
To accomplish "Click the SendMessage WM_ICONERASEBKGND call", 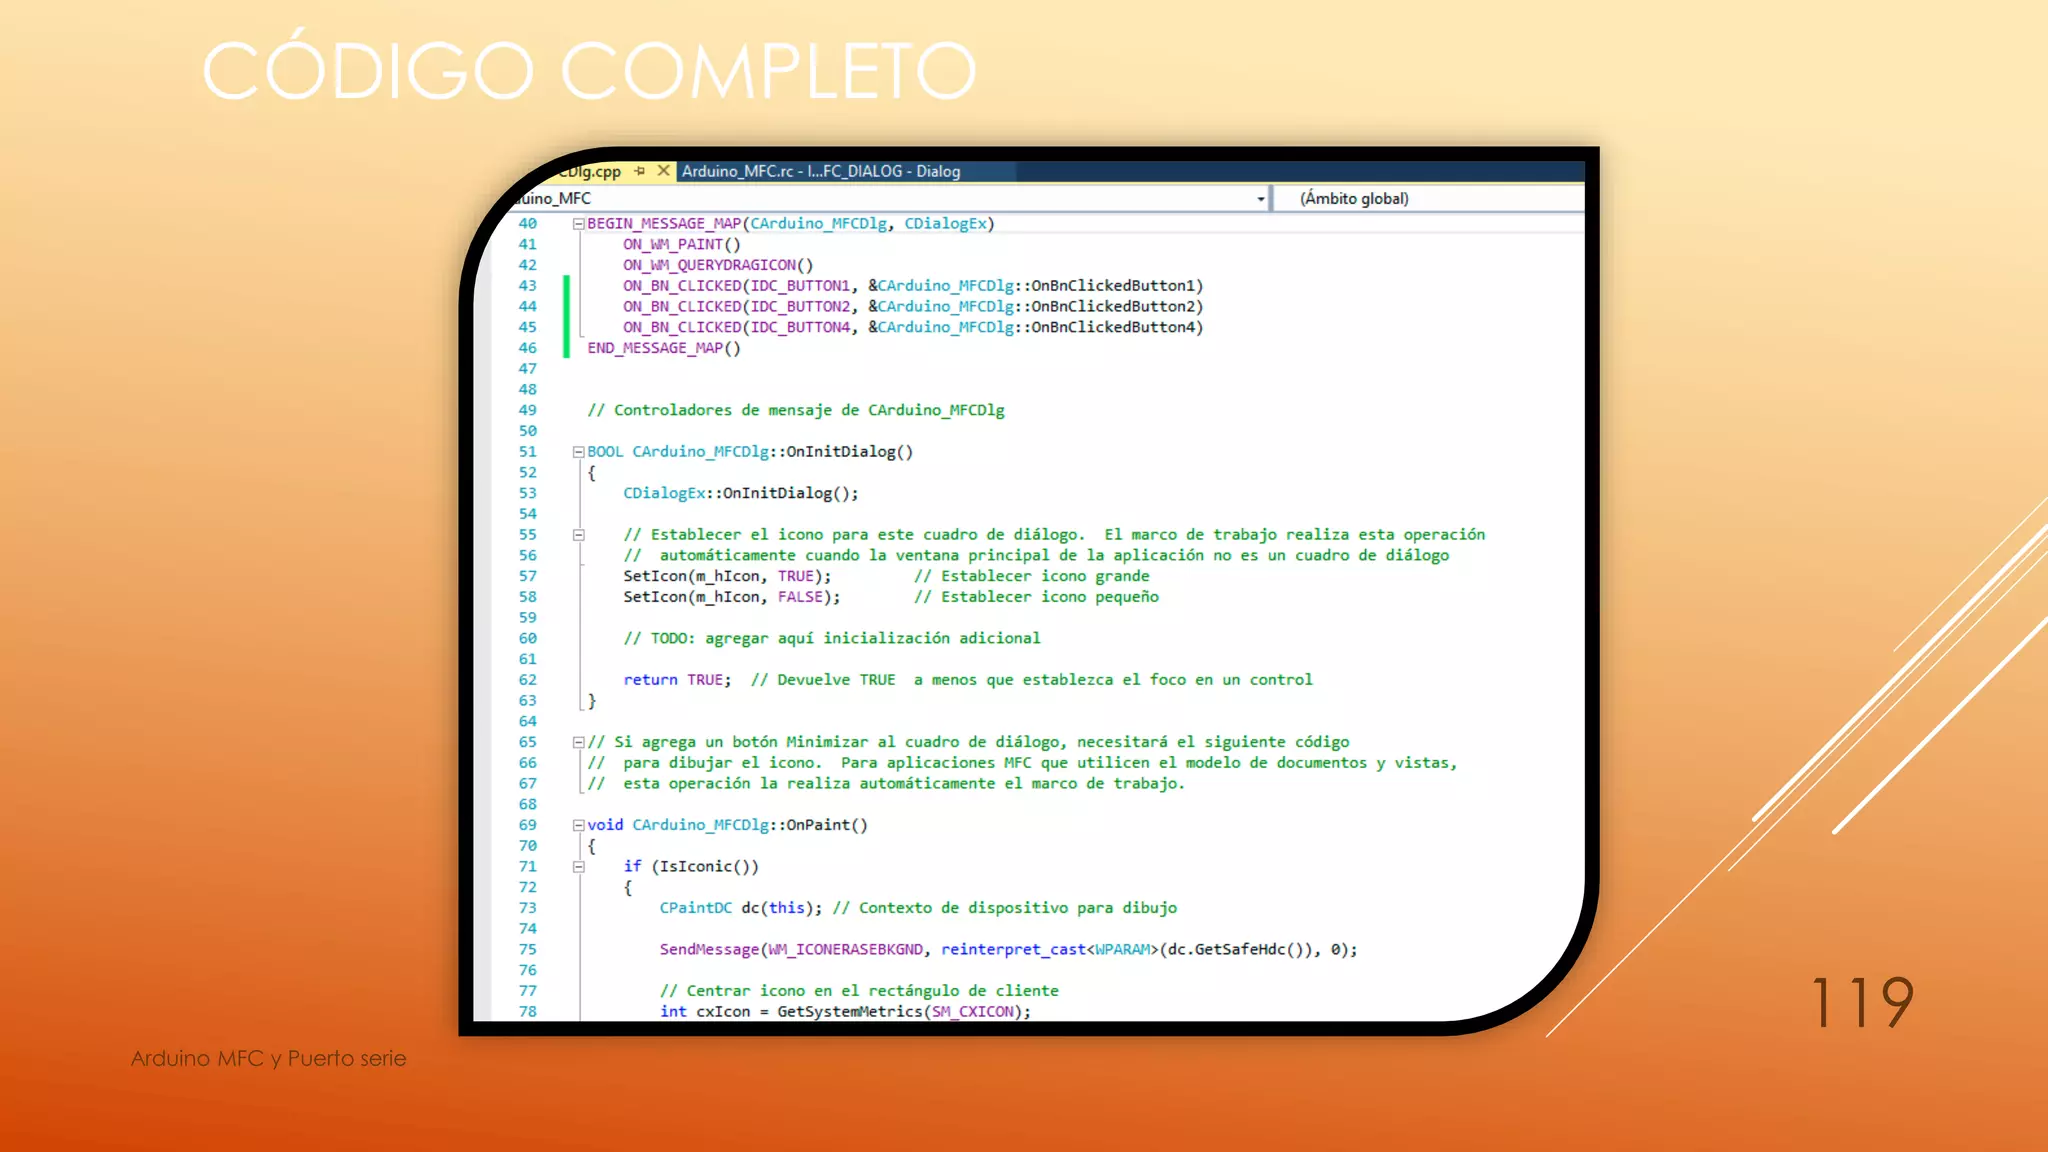I will 1008,950.
